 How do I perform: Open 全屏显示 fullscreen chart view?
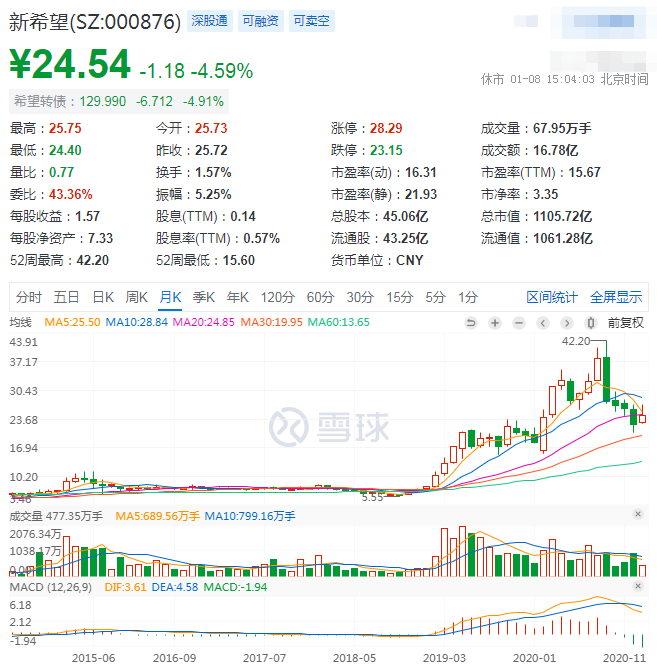[616, 297]
